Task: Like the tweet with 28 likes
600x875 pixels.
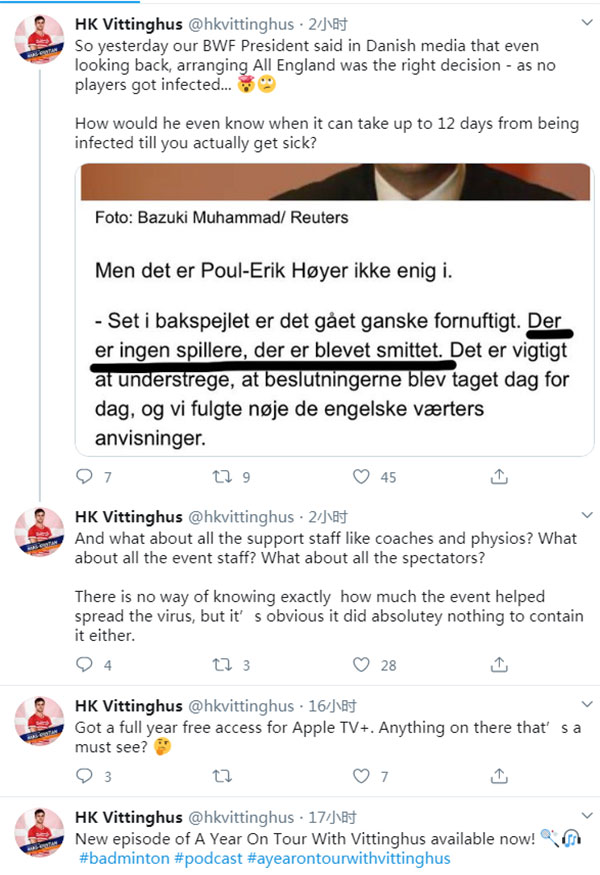Action: [362, 664]
